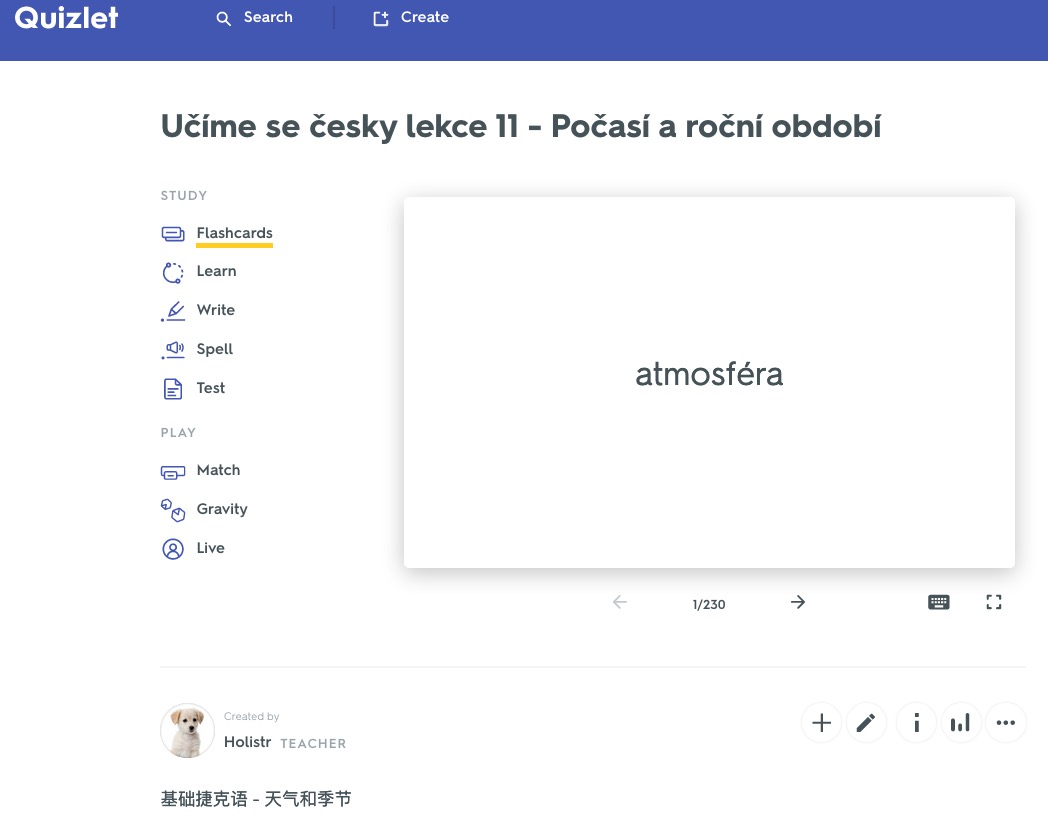Flip the atmosféra flashcard

tap(709, 382)
